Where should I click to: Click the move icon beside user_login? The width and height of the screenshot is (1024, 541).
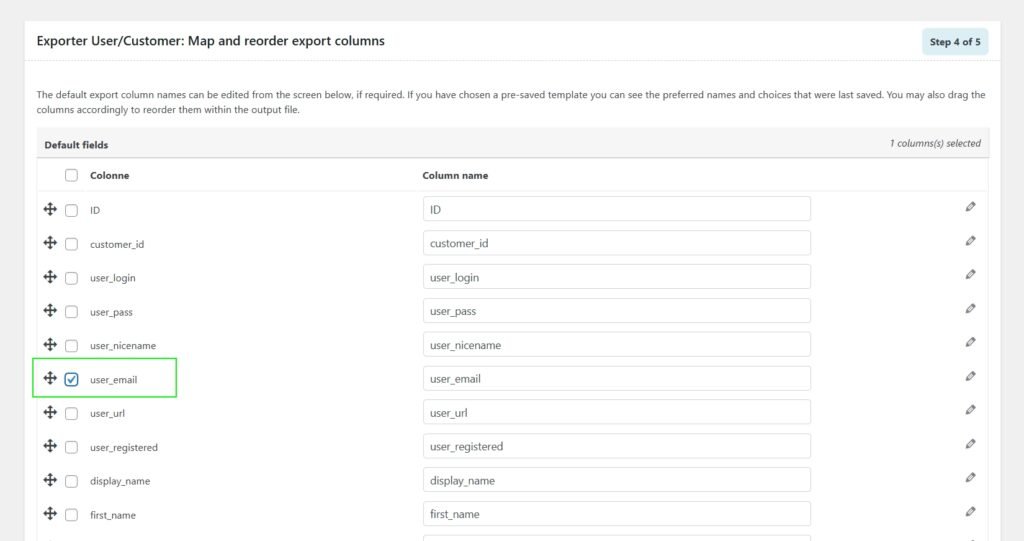point(50,277)
